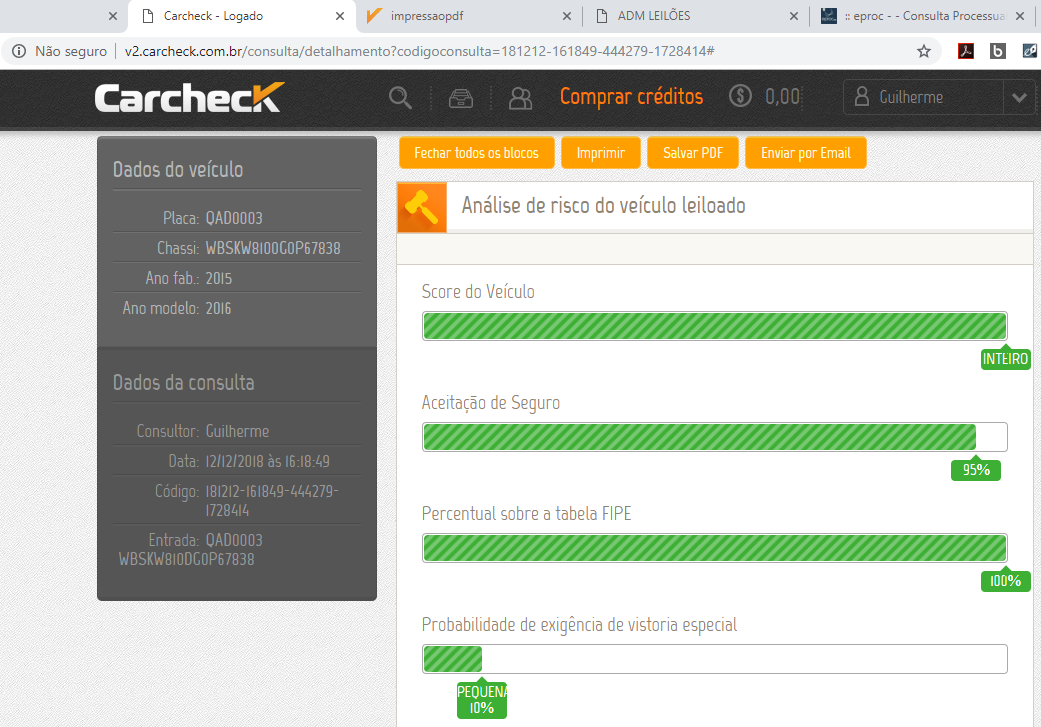Click the Salvar PDF button
Screen dimensions: 1041x727
coord(692,153)
